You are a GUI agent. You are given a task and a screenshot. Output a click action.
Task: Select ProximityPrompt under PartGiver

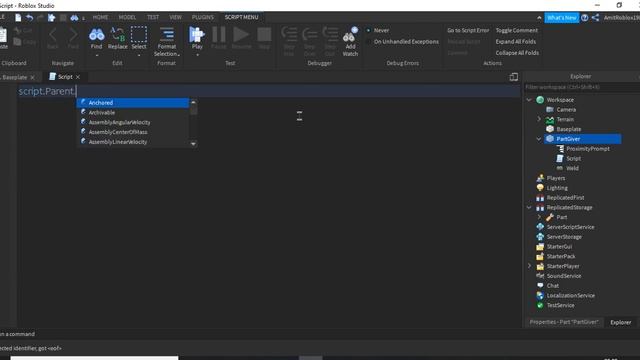tap(588, 149)
